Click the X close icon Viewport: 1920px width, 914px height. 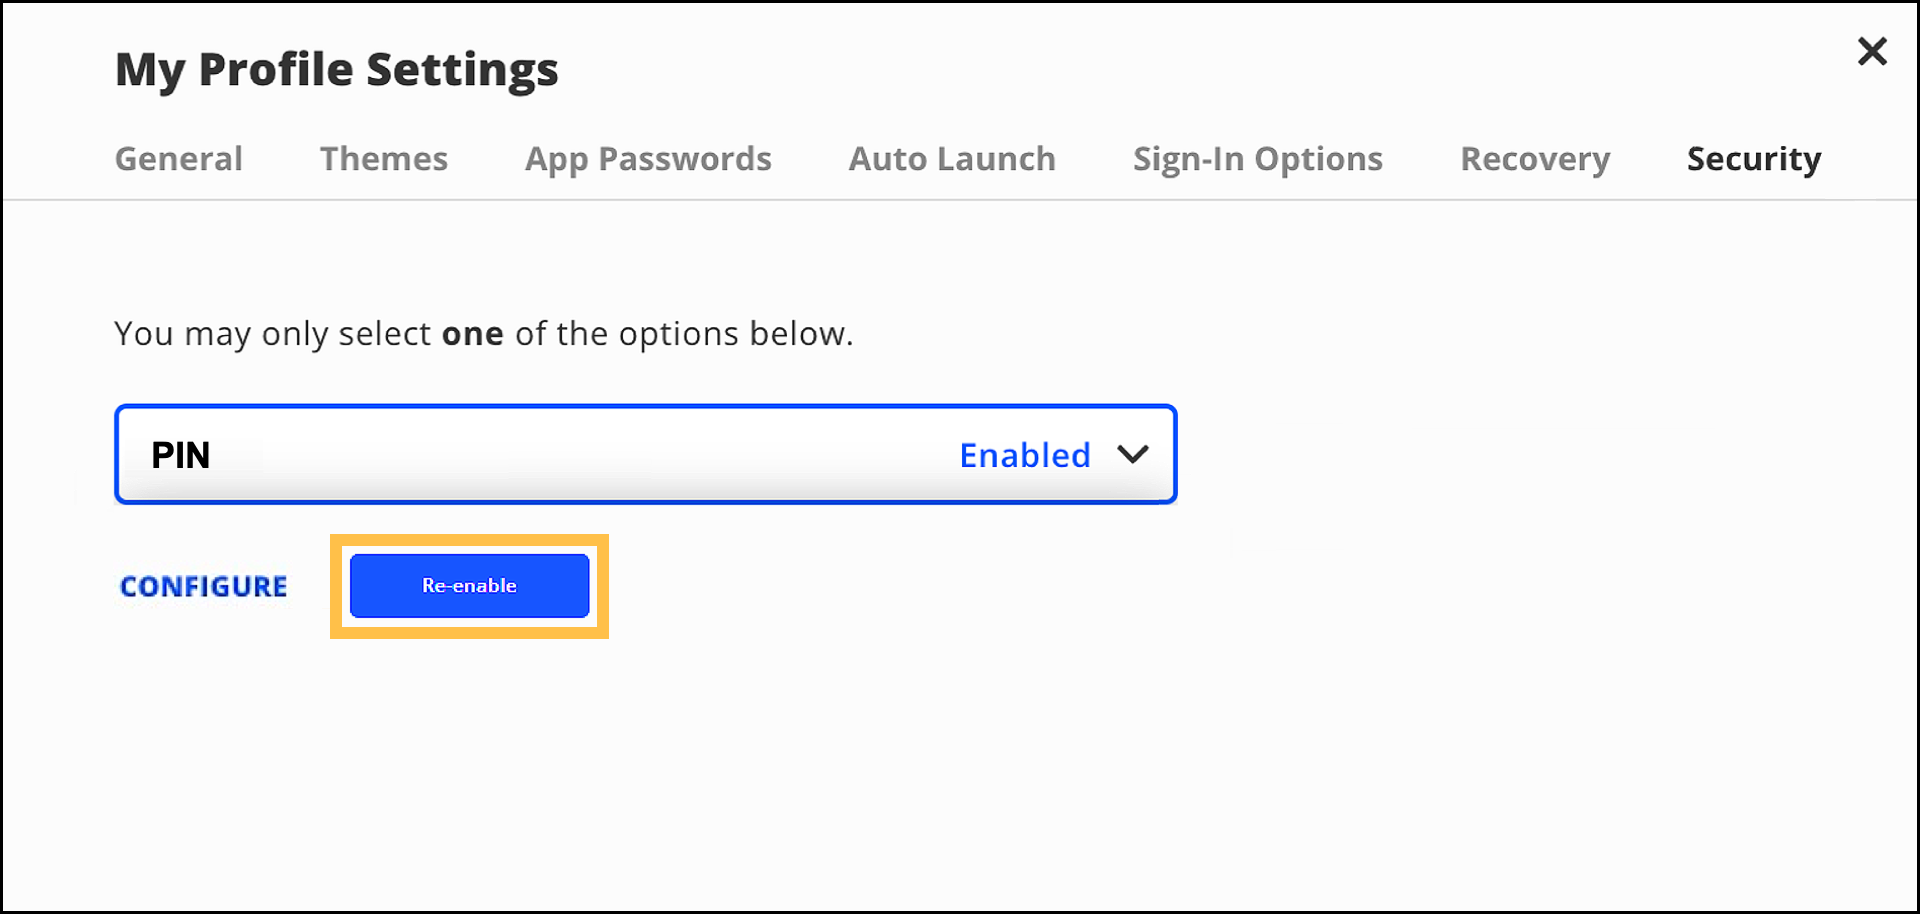[1872, 51]
